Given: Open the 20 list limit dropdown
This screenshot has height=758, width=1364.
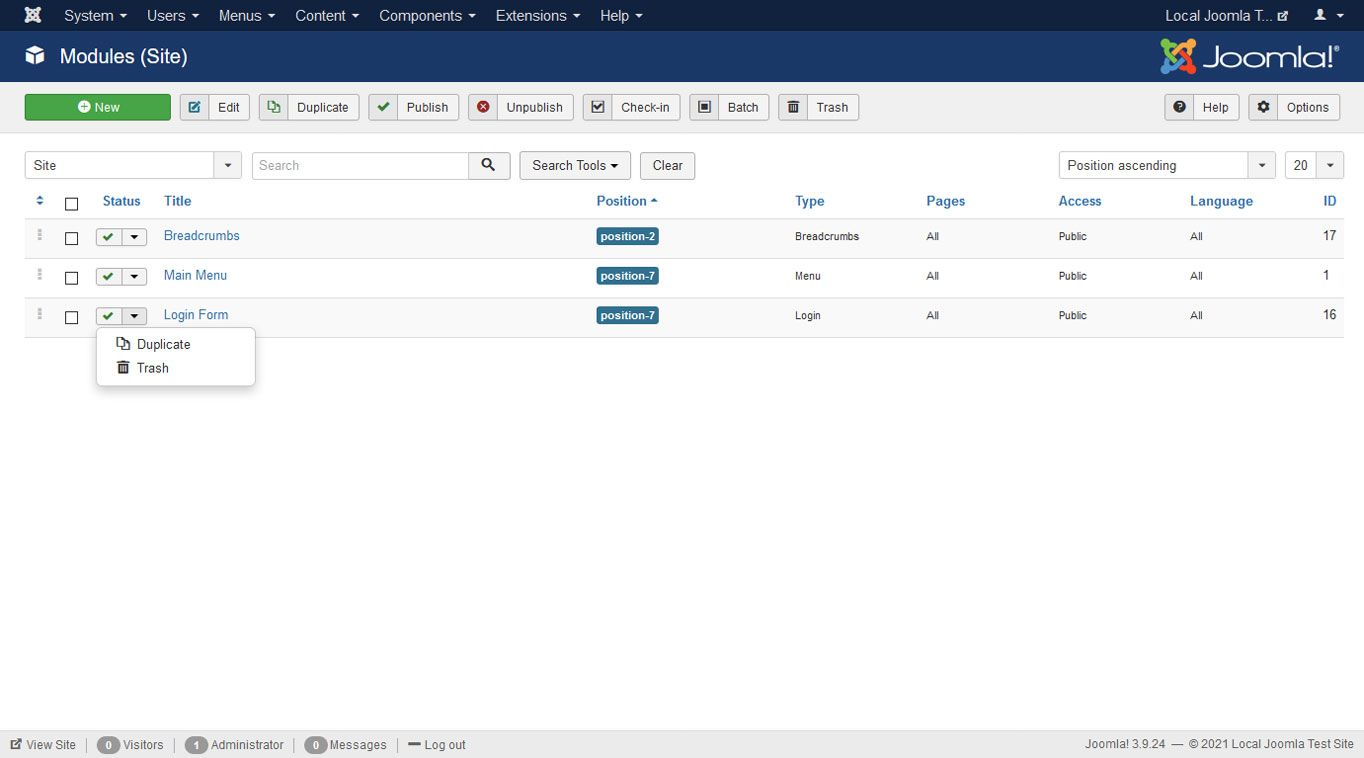Looking at the screenshot, I should [x=1314, y=165].
